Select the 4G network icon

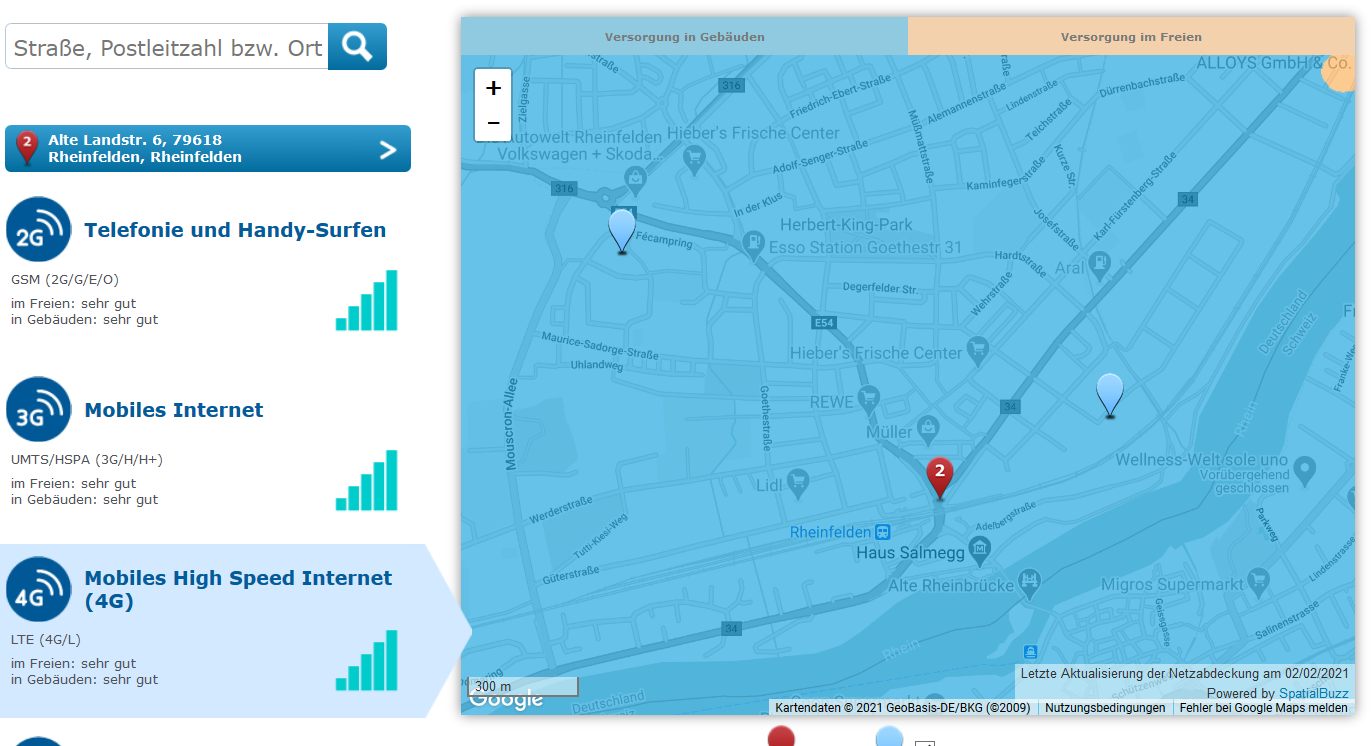tap(39, 589)
